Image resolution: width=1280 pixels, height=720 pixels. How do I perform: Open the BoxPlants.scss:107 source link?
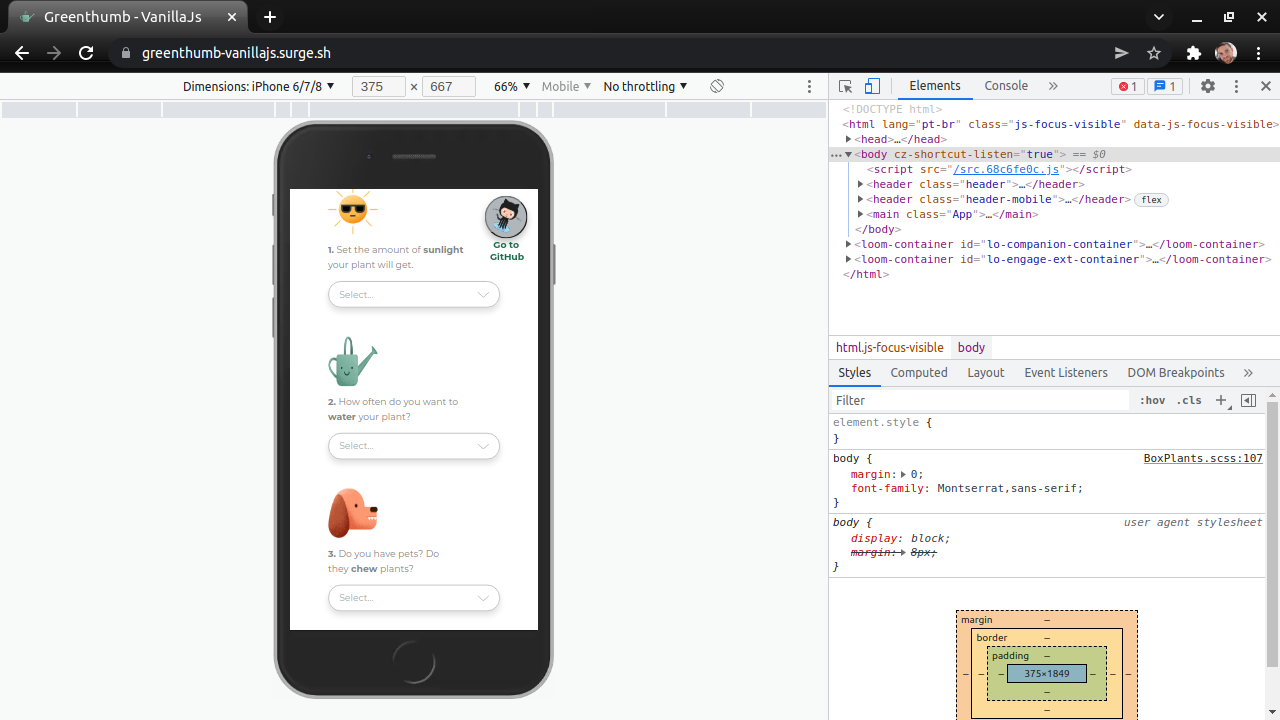[1203, 458]
